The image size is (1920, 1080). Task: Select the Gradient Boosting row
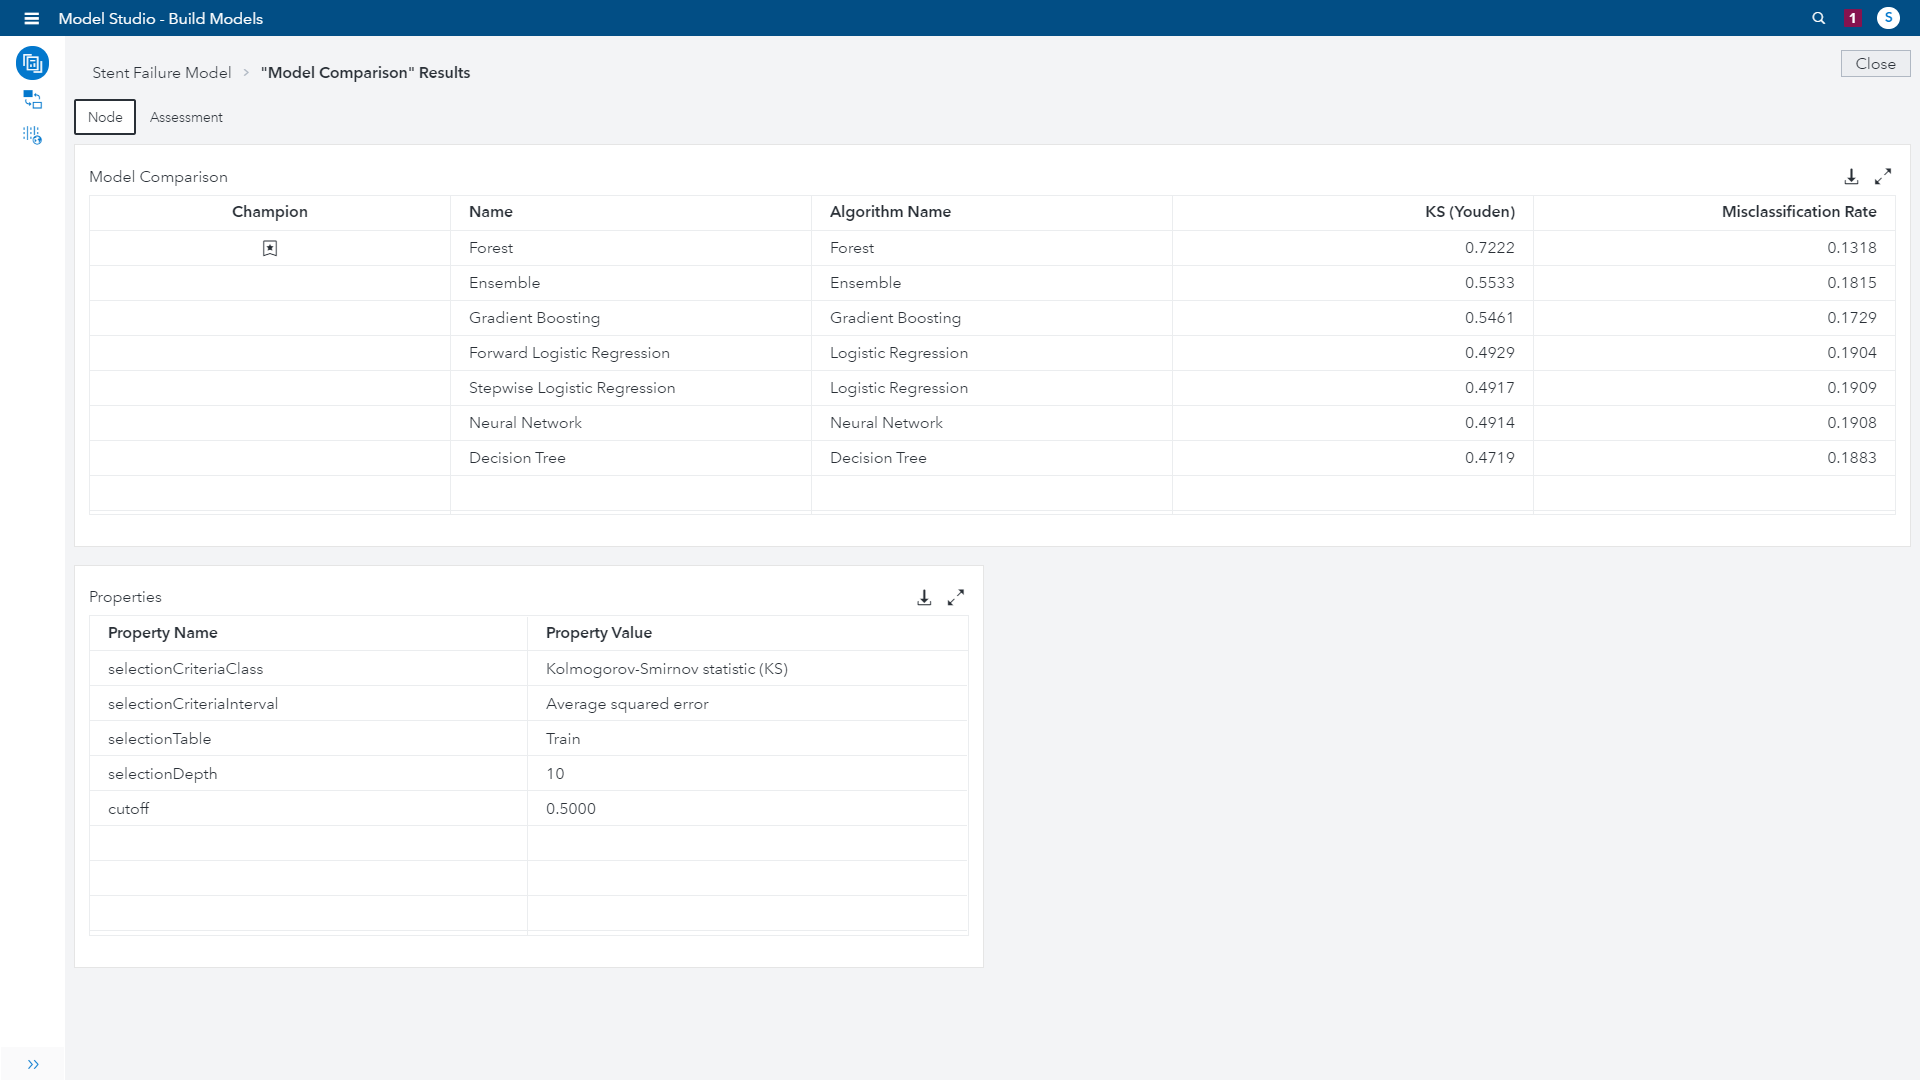[534, 318]
